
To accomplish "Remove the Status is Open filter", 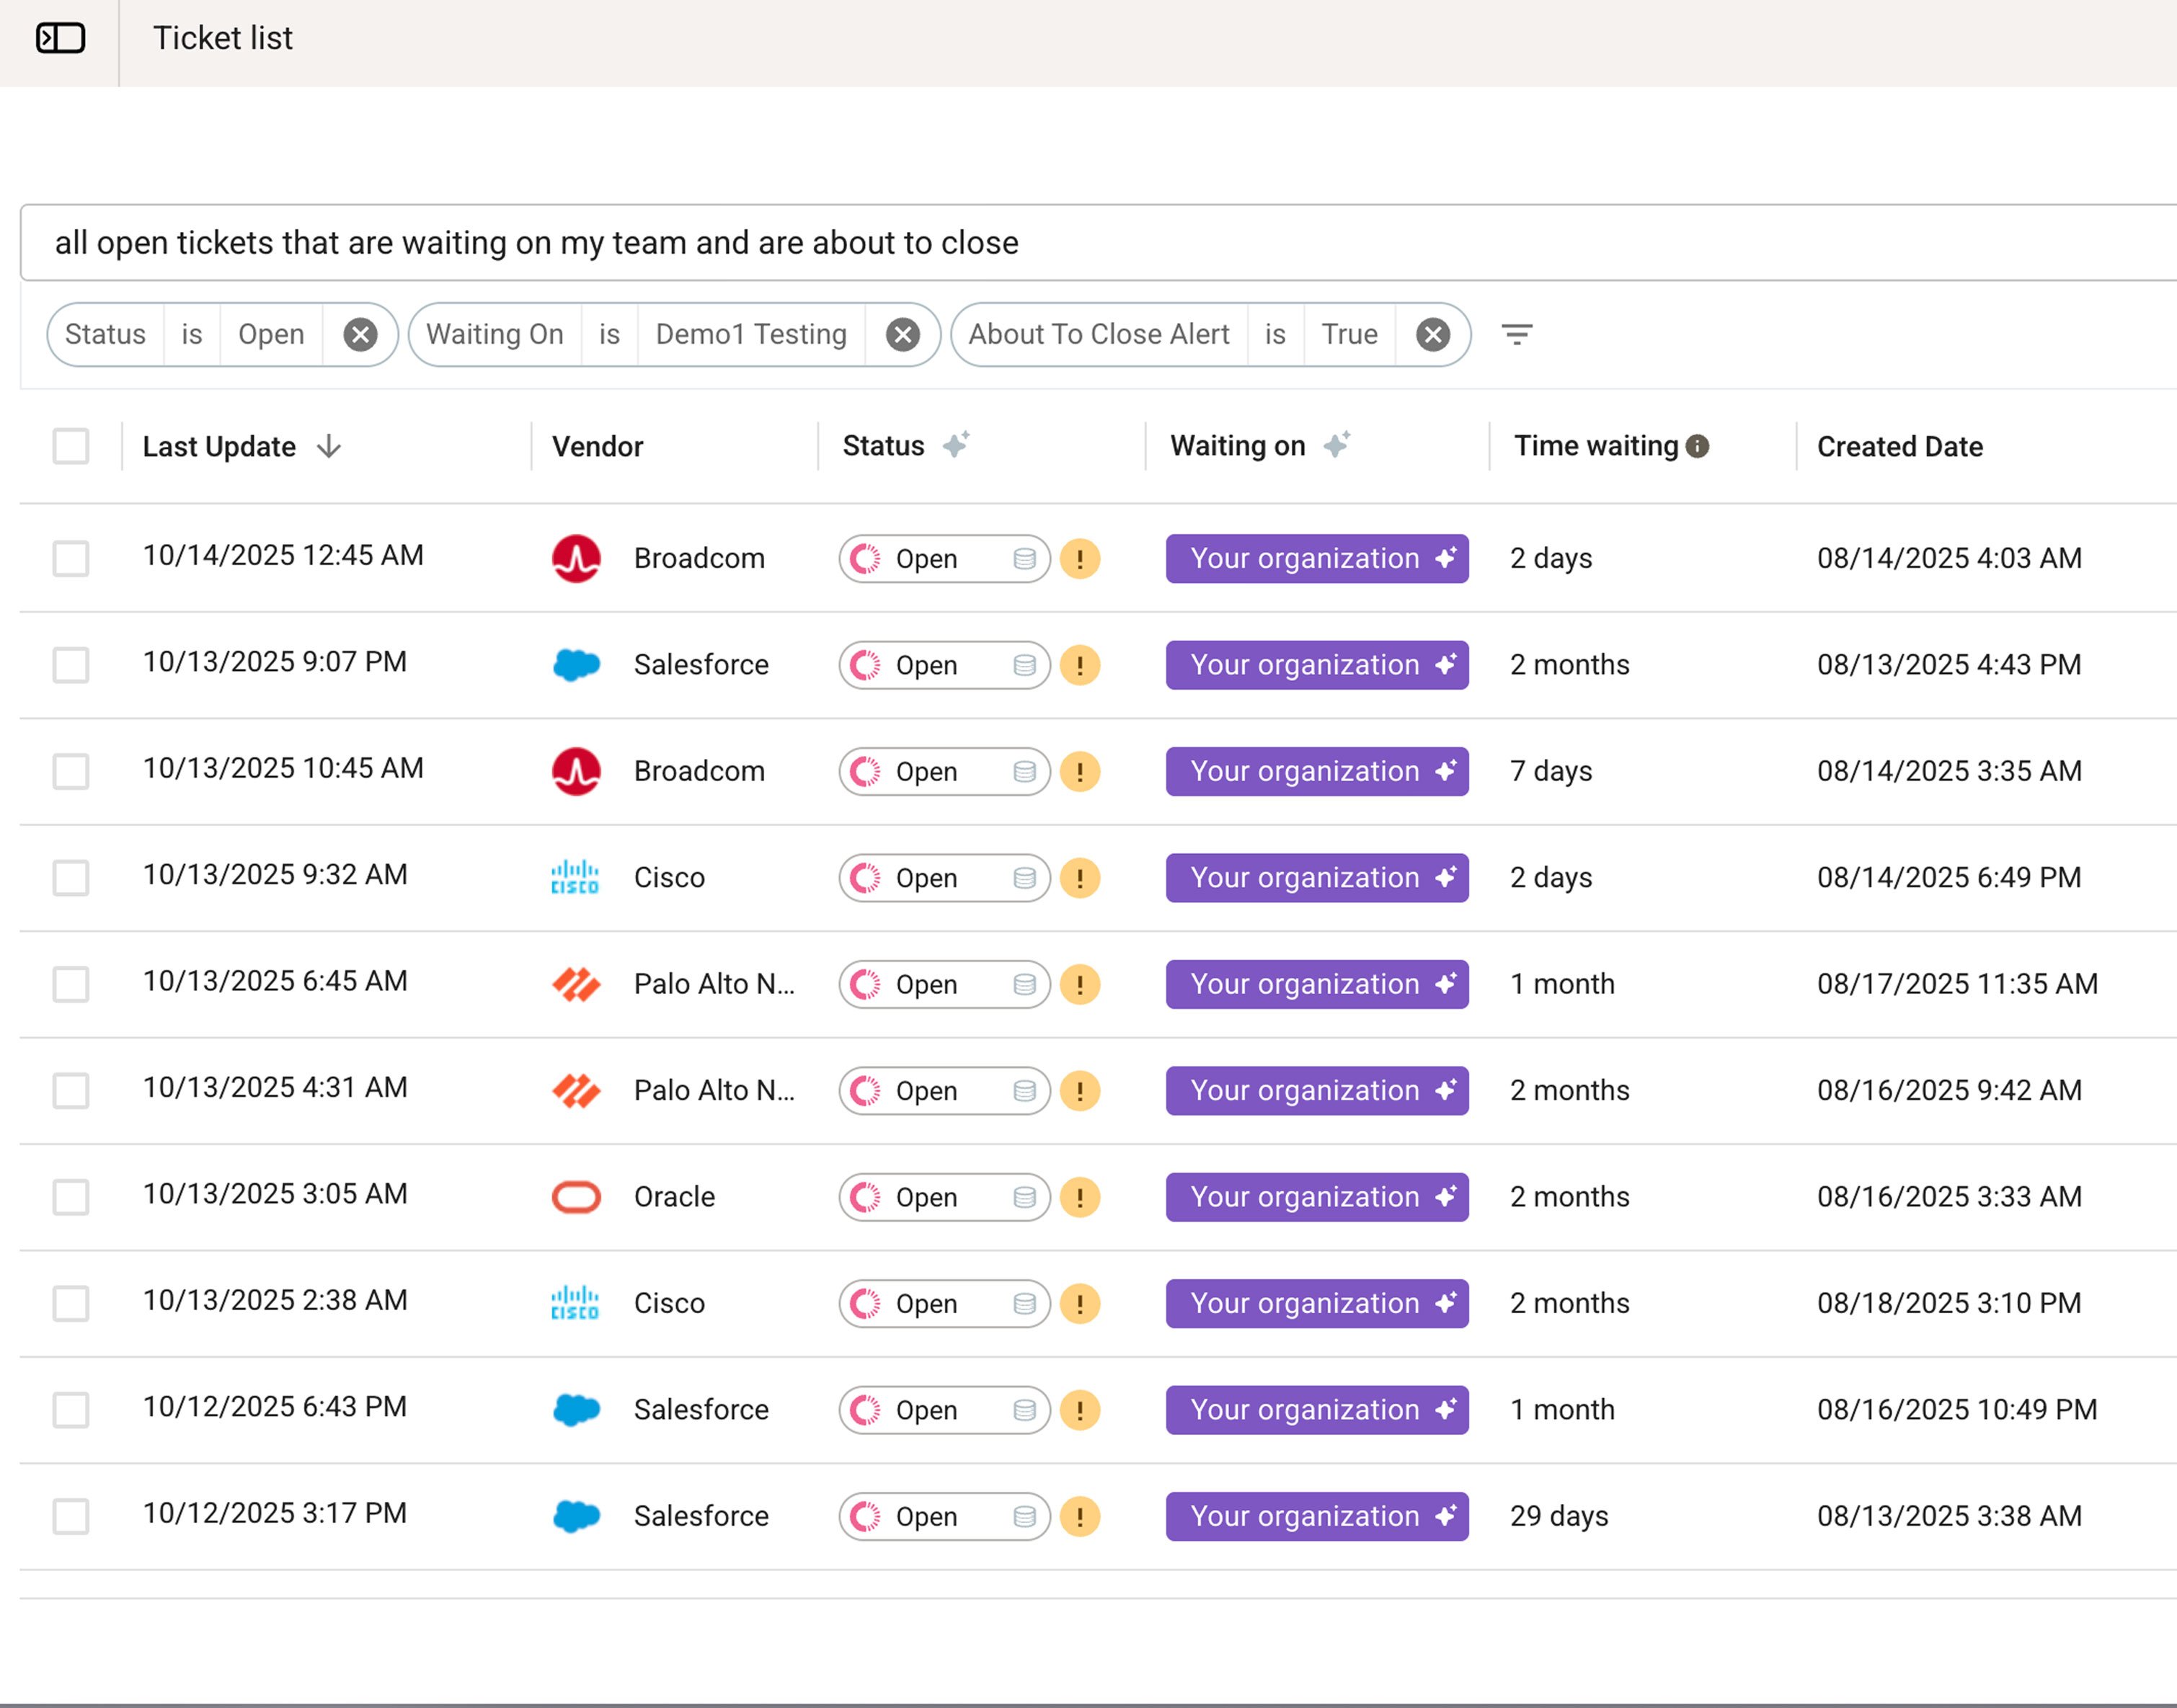I will [360, 334].
